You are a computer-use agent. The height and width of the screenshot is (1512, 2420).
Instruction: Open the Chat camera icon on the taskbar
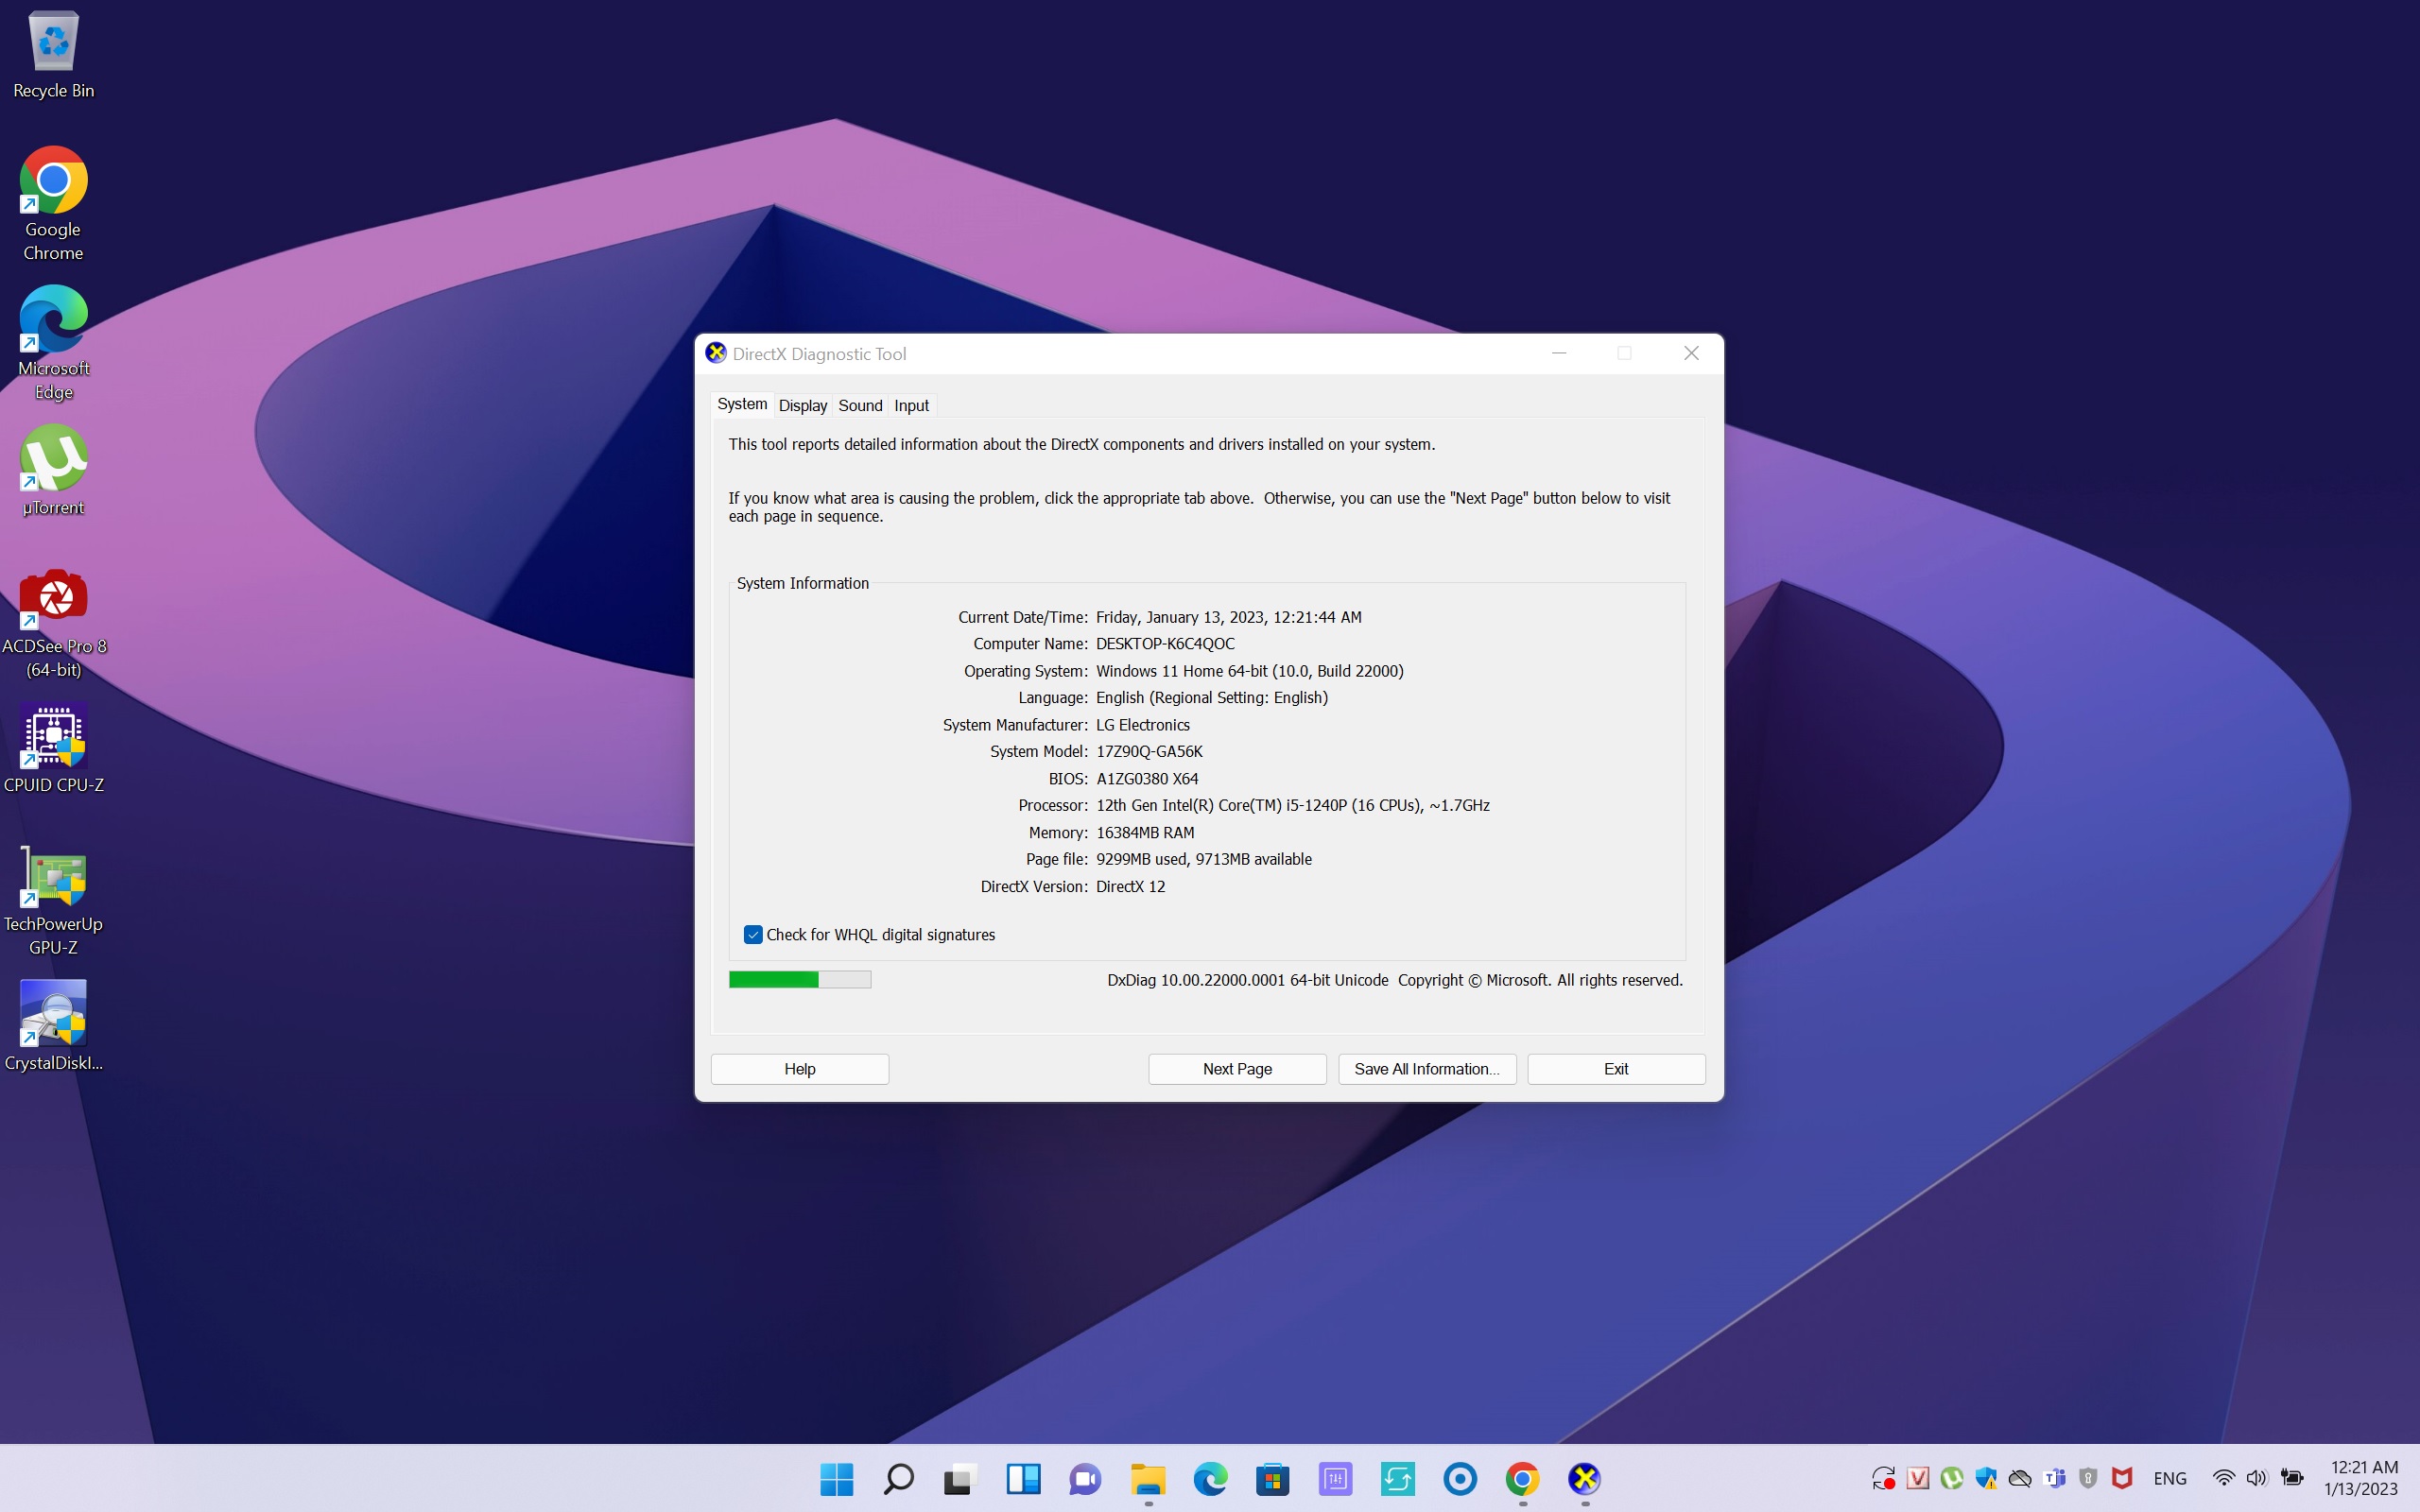pos(1085,1478)
